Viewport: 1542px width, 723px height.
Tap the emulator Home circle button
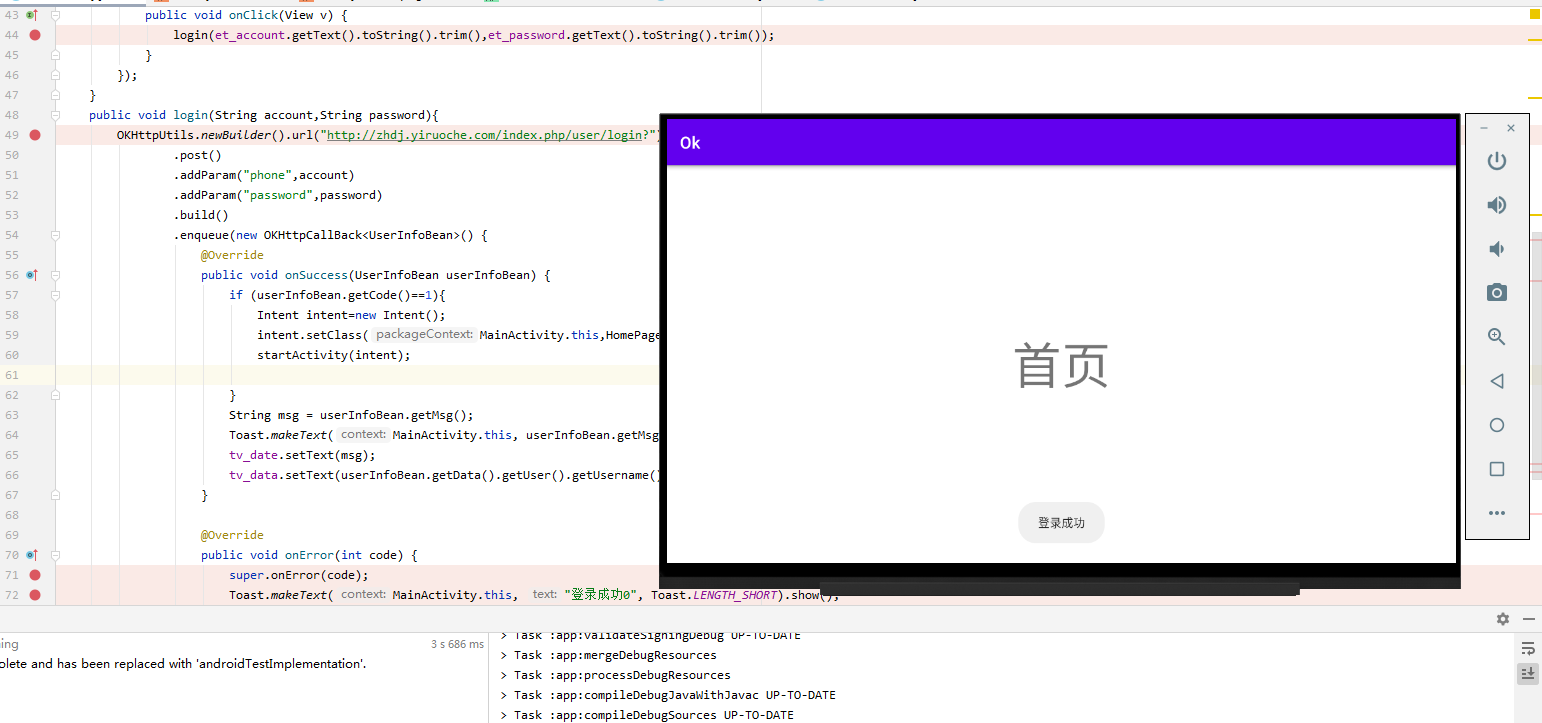tap(1497, 425)
